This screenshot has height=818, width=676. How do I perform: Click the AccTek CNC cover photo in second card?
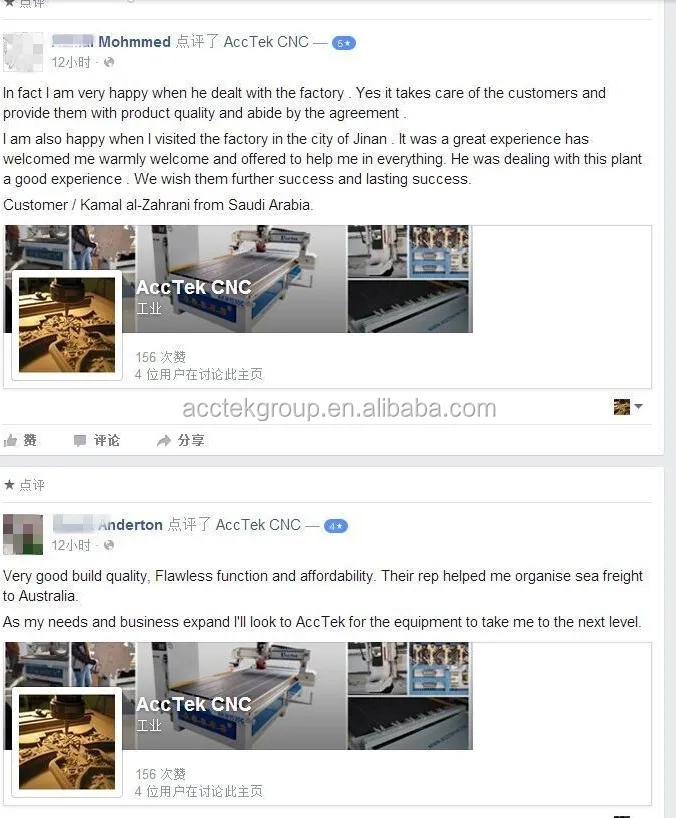click(238, 696)
